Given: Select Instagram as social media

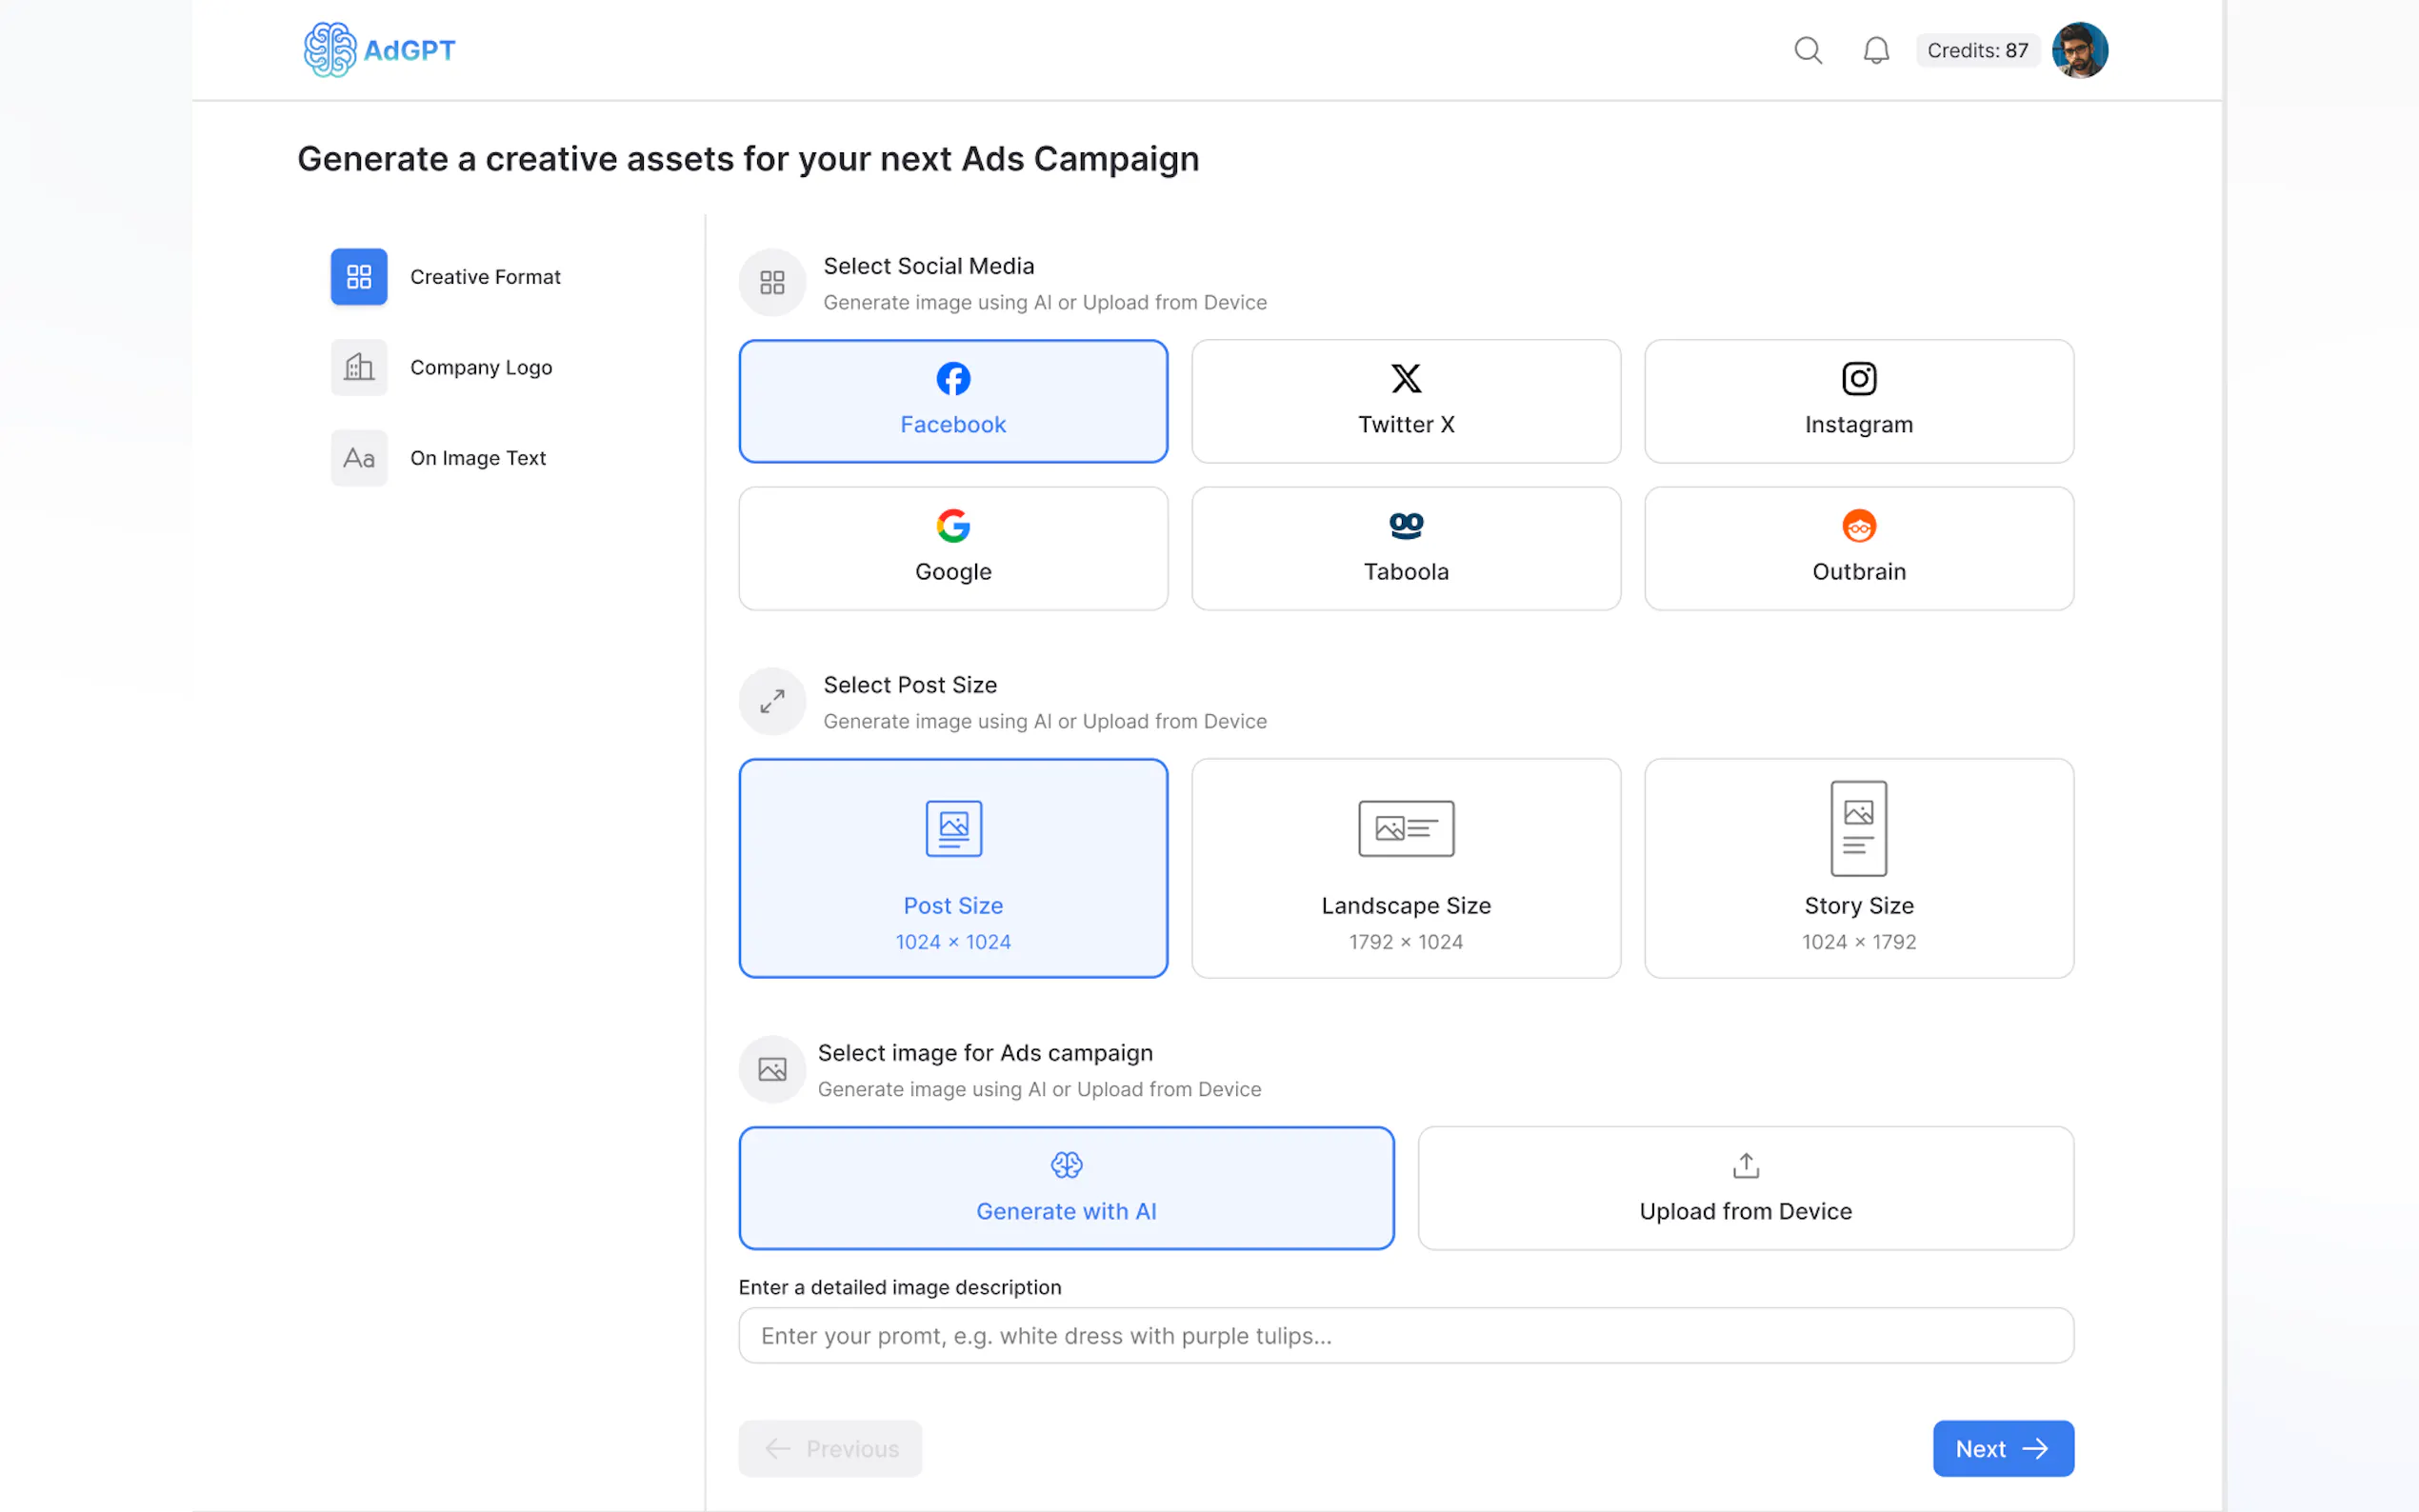Looking at the screenshot, I should (x=1858, y=401).
